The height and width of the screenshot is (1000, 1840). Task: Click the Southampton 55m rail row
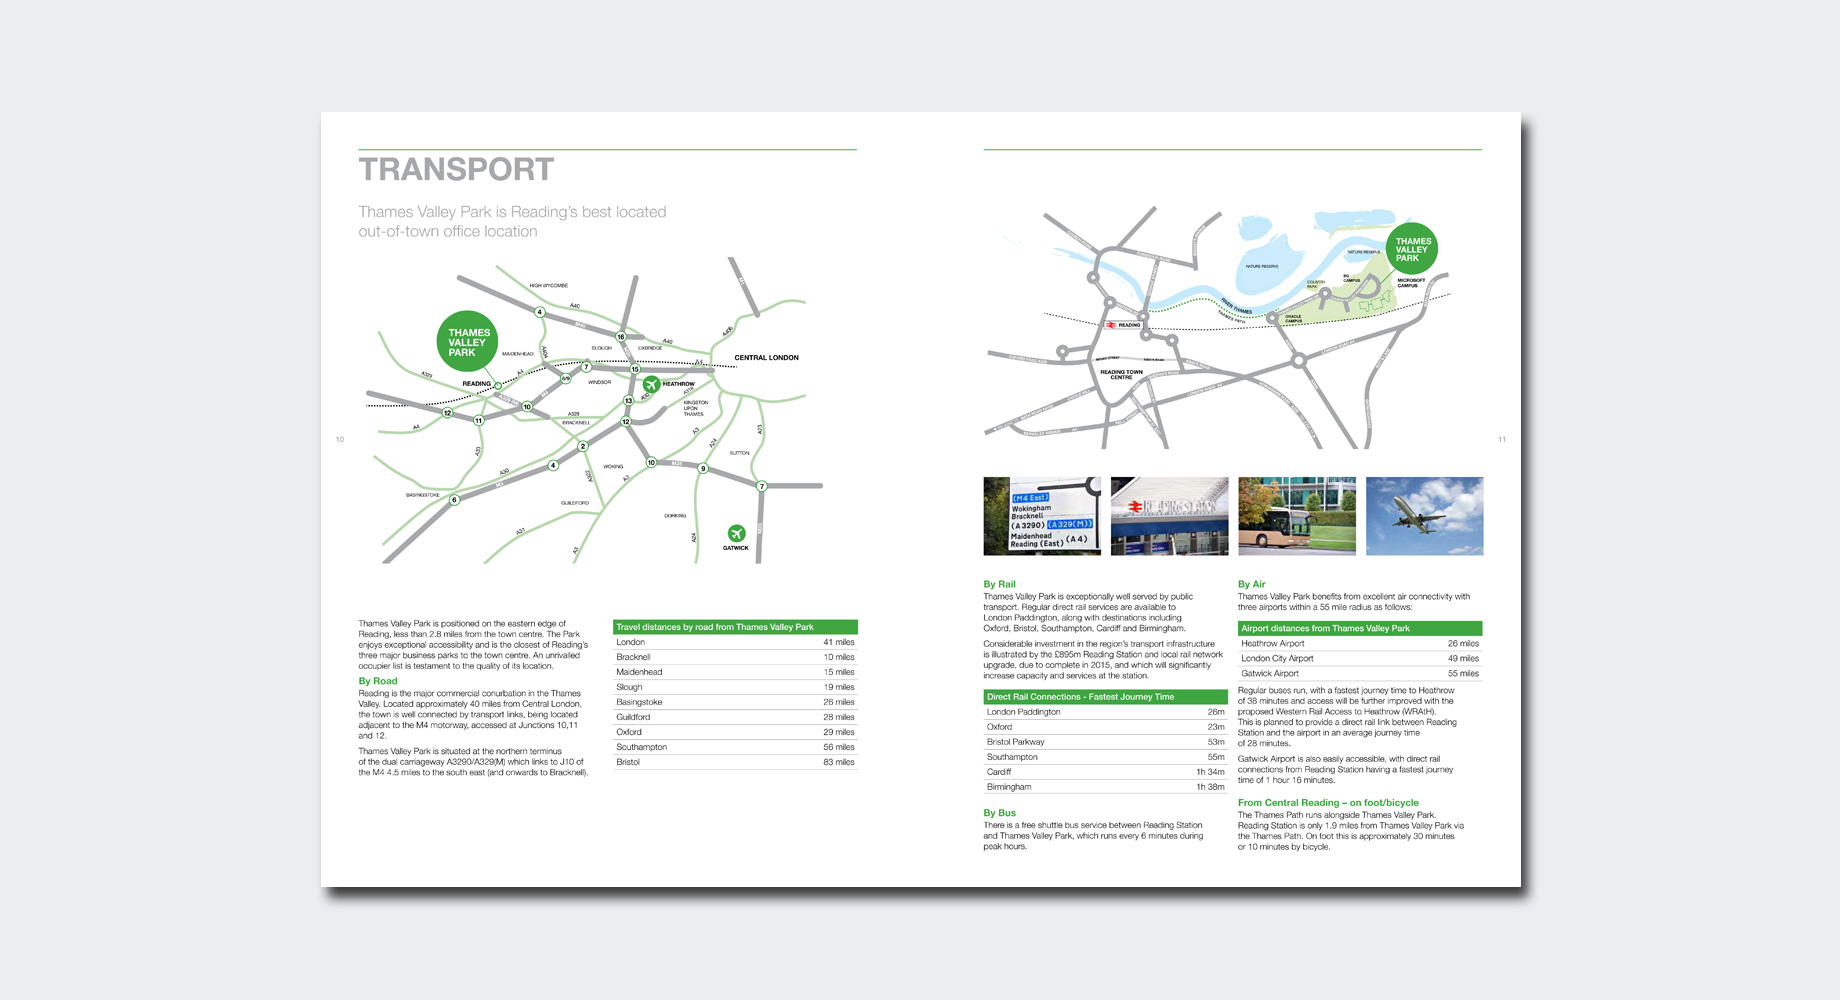click(1105, 757)
